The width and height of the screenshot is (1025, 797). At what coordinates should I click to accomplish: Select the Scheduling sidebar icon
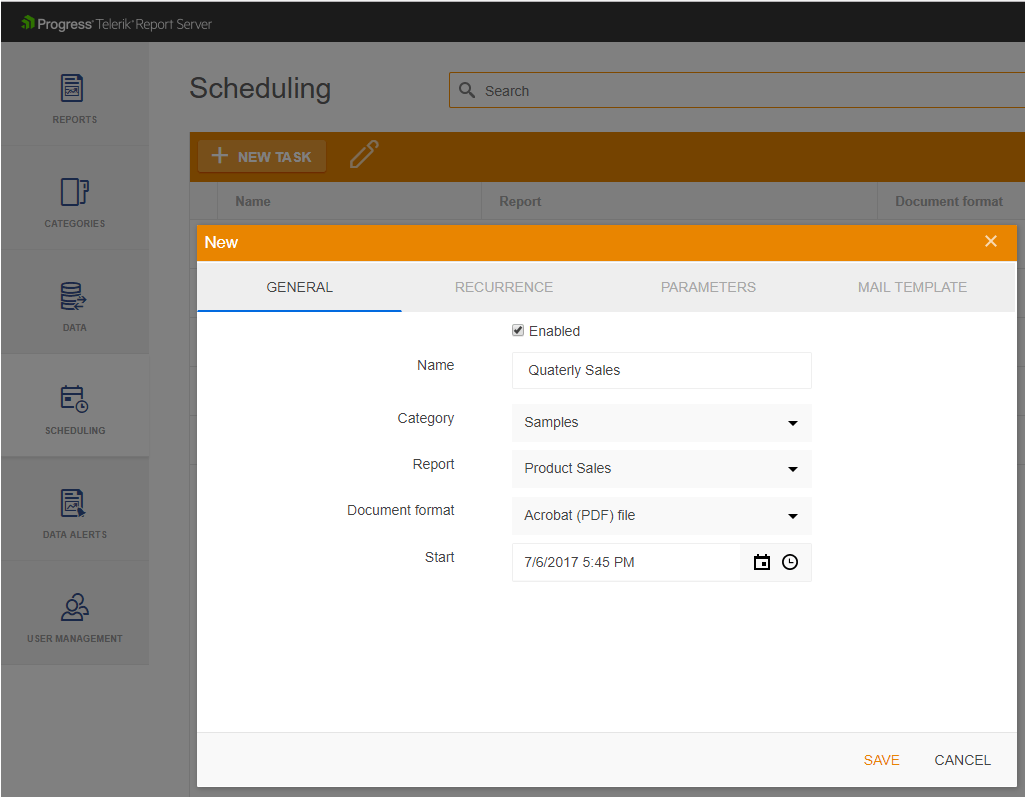(75, 399)
